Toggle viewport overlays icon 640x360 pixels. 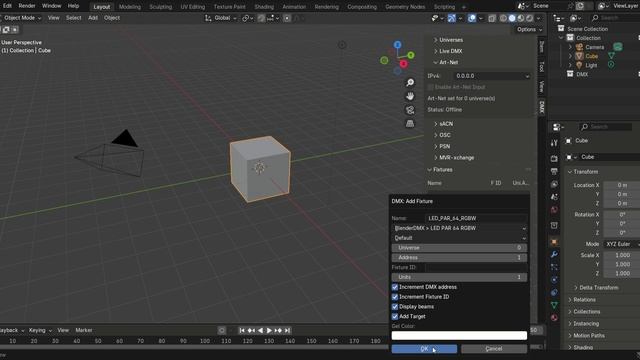coord(471,18)
